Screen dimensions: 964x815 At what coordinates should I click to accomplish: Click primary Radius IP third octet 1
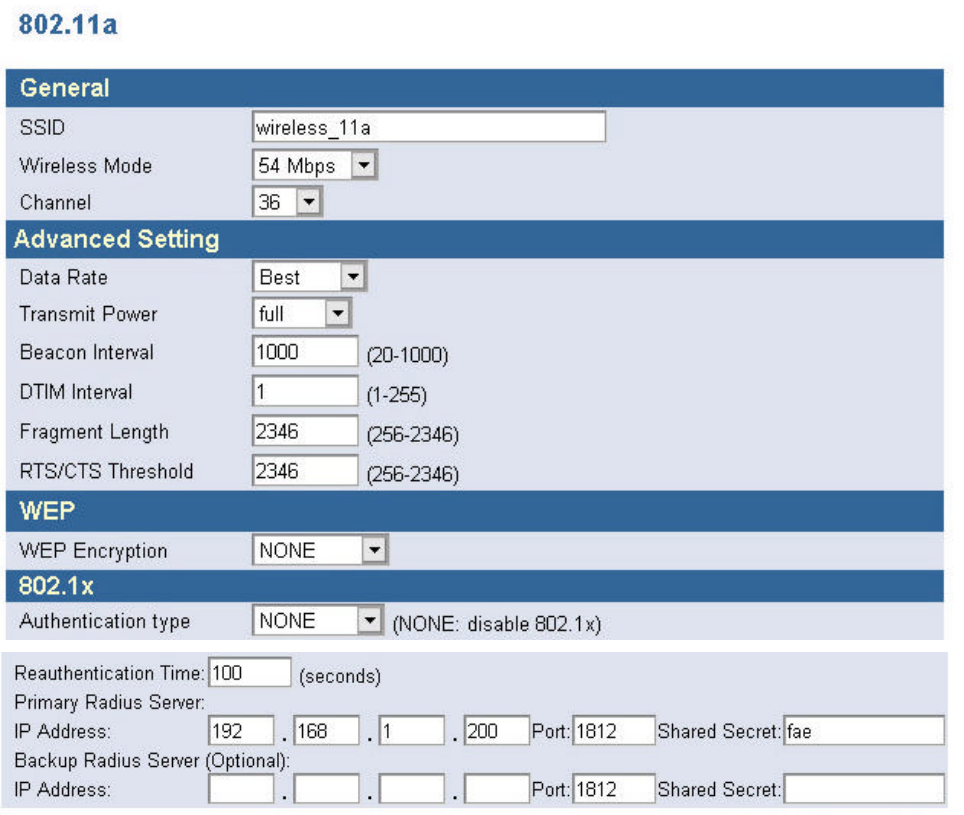pos(411,731)
